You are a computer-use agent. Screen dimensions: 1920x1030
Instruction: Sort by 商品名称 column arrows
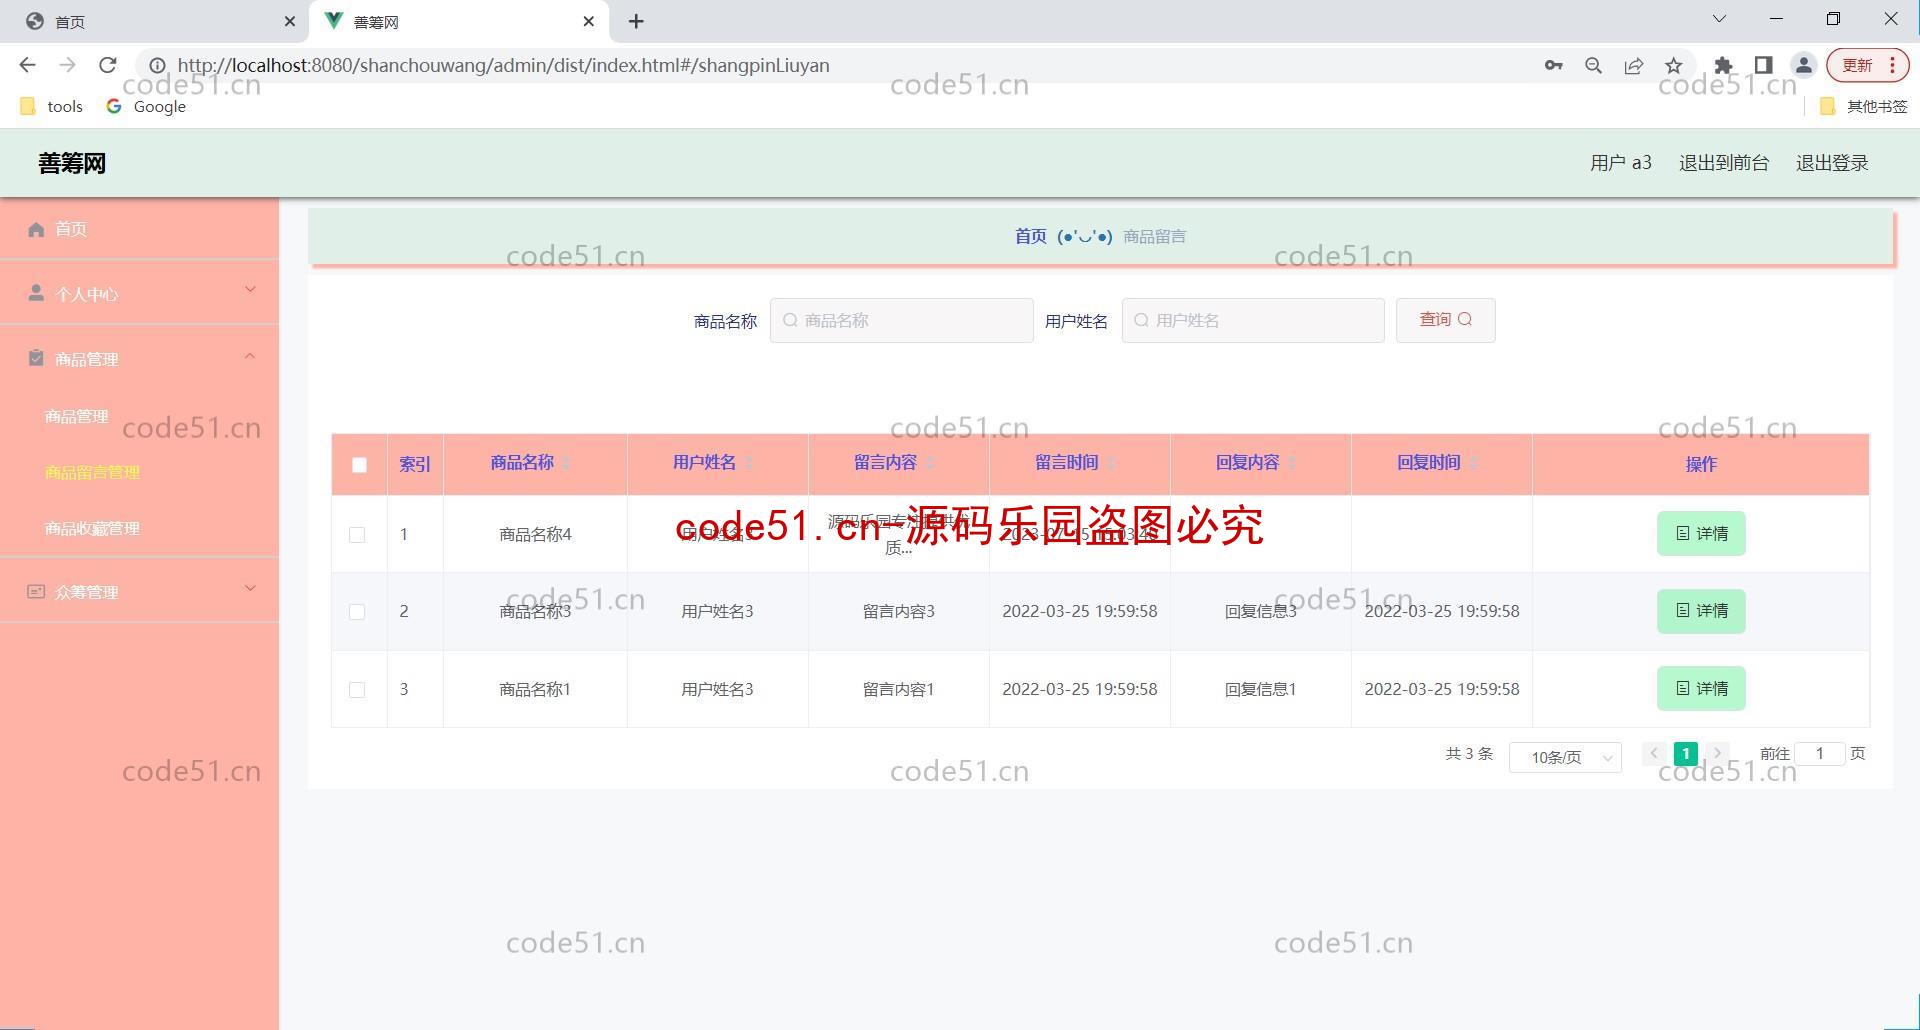click(x=566, y=463)
